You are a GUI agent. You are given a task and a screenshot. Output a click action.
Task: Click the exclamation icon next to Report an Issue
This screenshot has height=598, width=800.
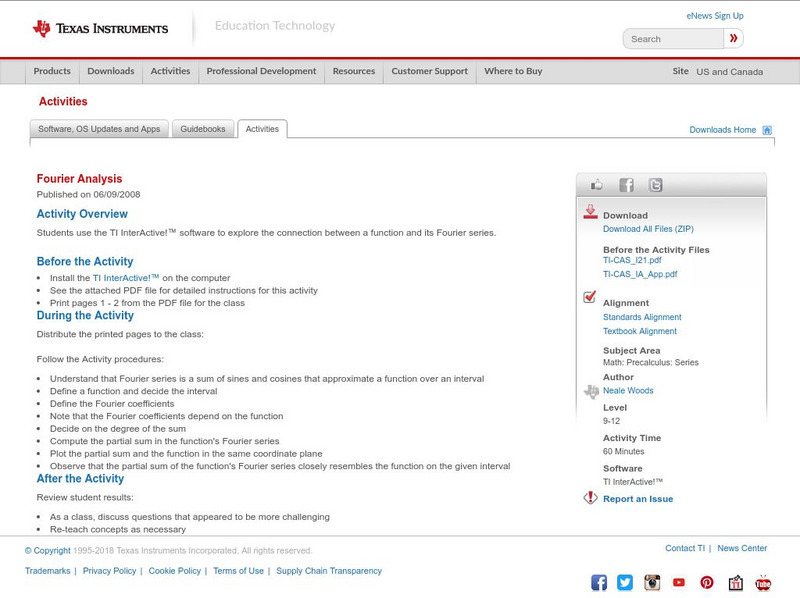point(589,498)
